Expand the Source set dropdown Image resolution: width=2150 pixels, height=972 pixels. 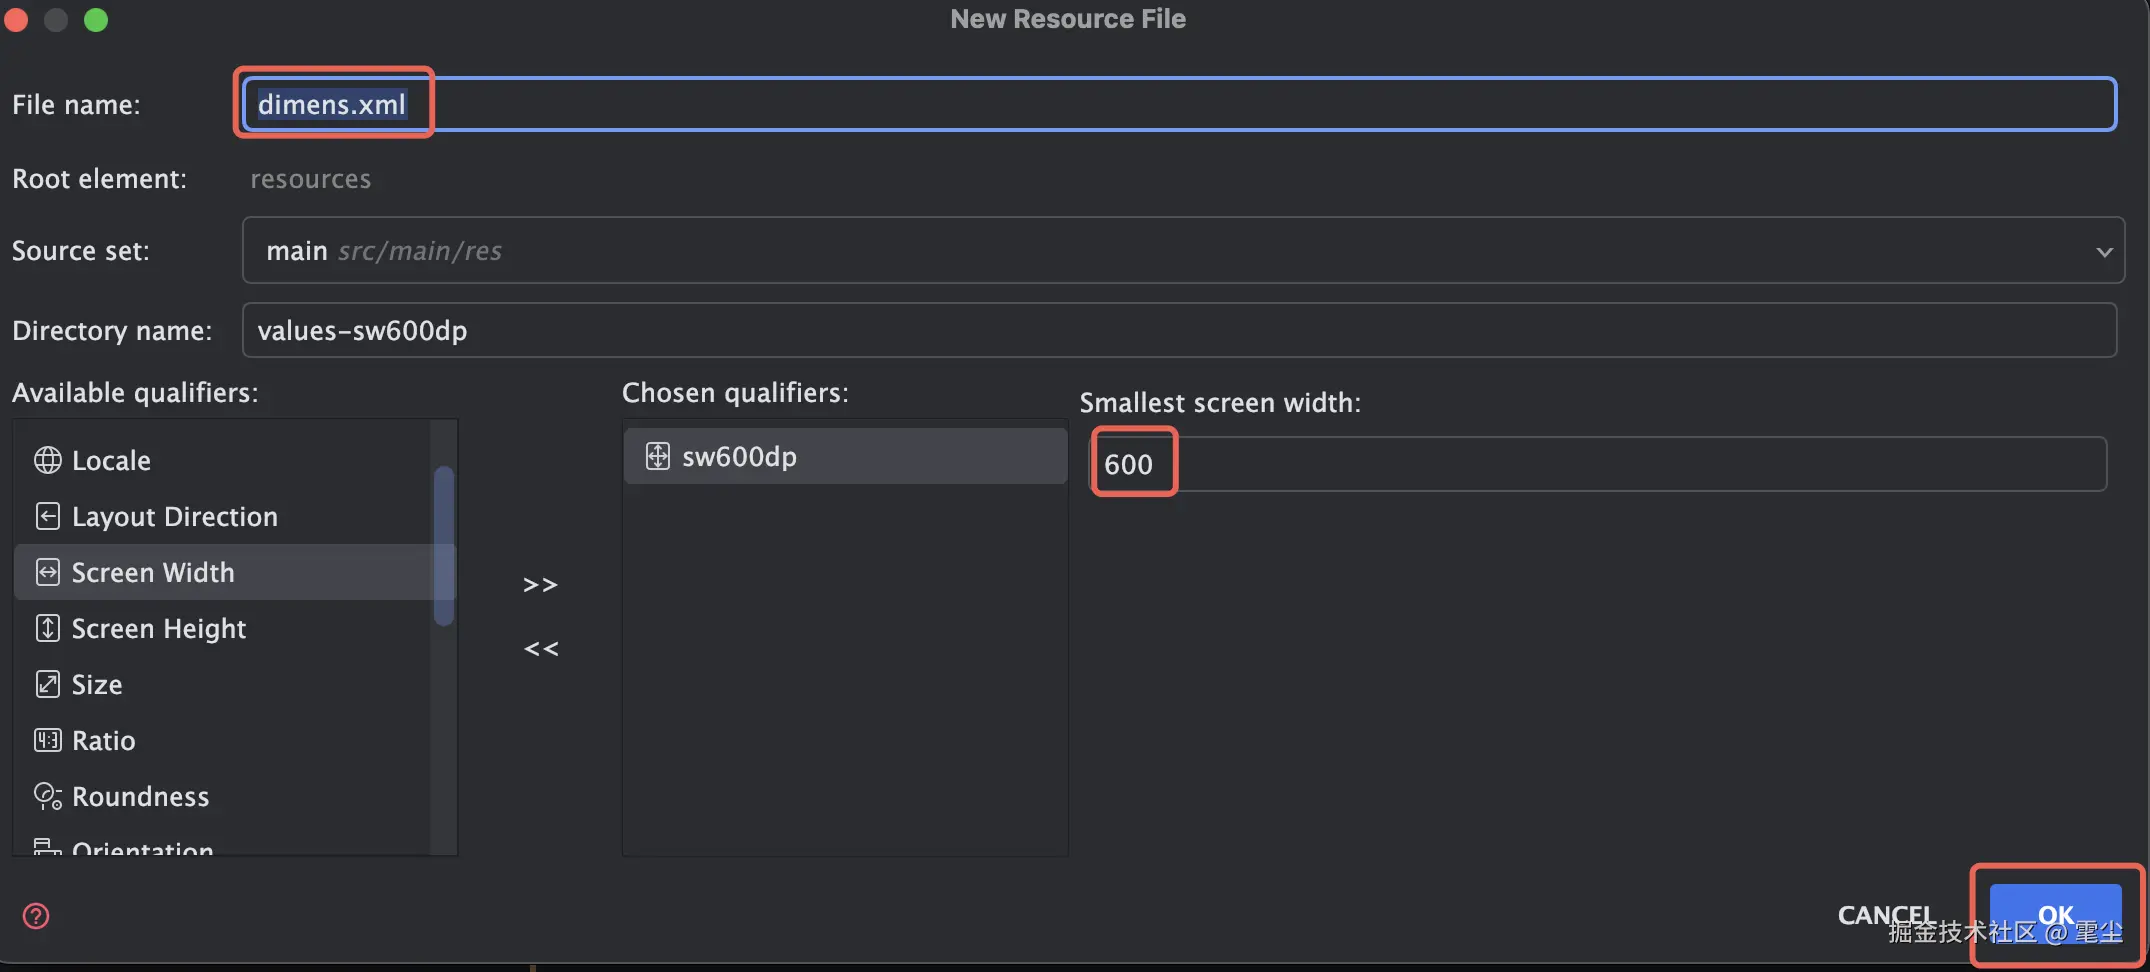point(2104,251)
